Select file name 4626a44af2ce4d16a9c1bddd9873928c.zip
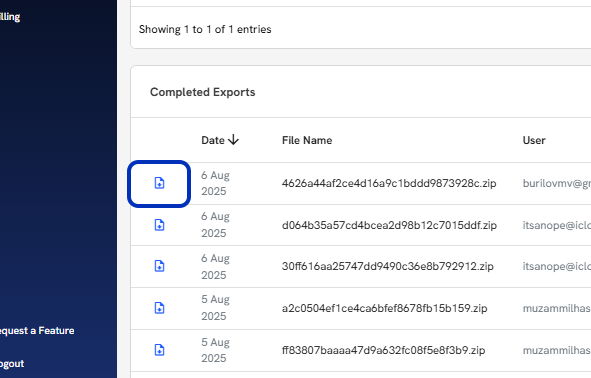Viewport: 591px width, 378px height. 389,183
